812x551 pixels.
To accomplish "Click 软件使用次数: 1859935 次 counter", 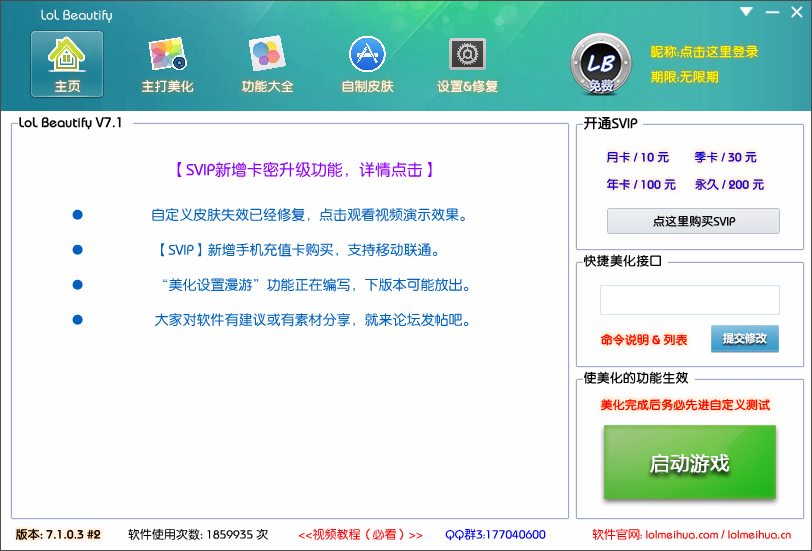I will pos(198,534).
